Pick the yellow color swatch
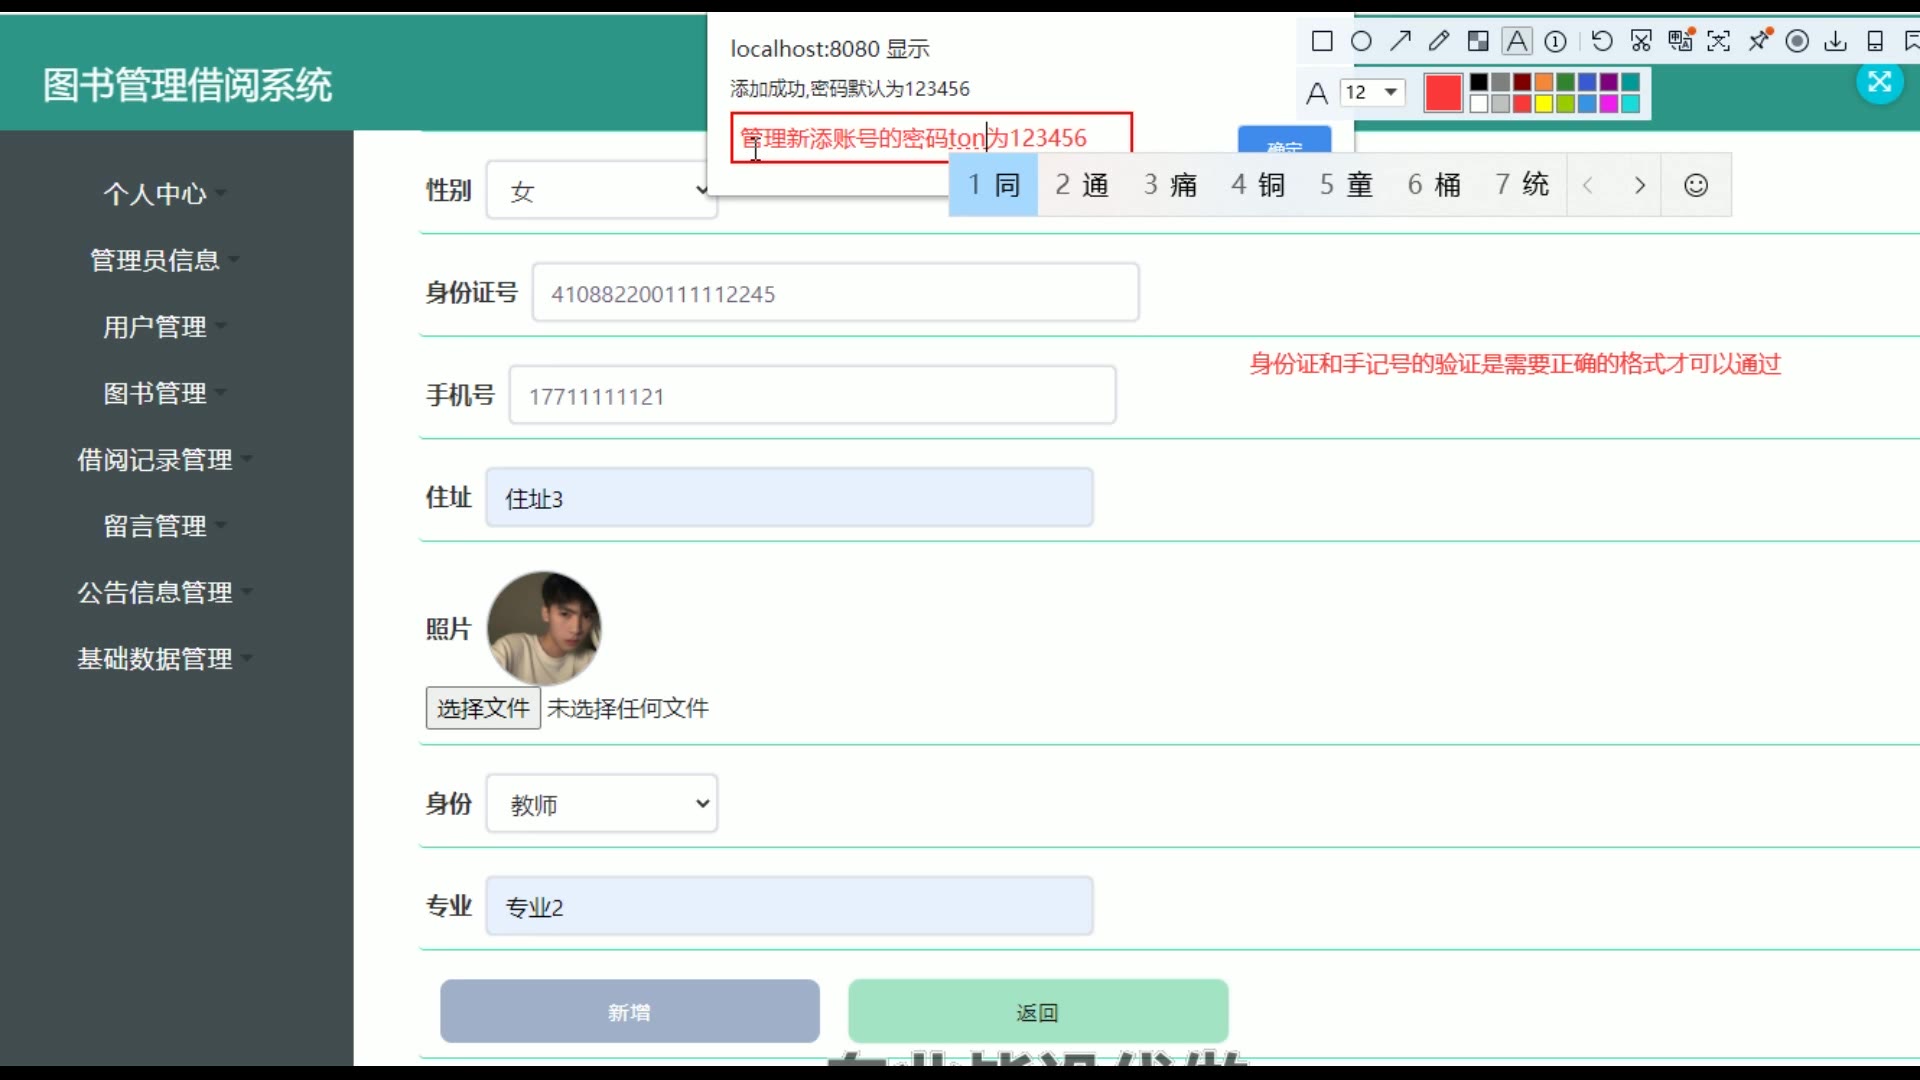This screenshot has height=1080, width=1920. pyautogui.click(x=1544, y=104)
